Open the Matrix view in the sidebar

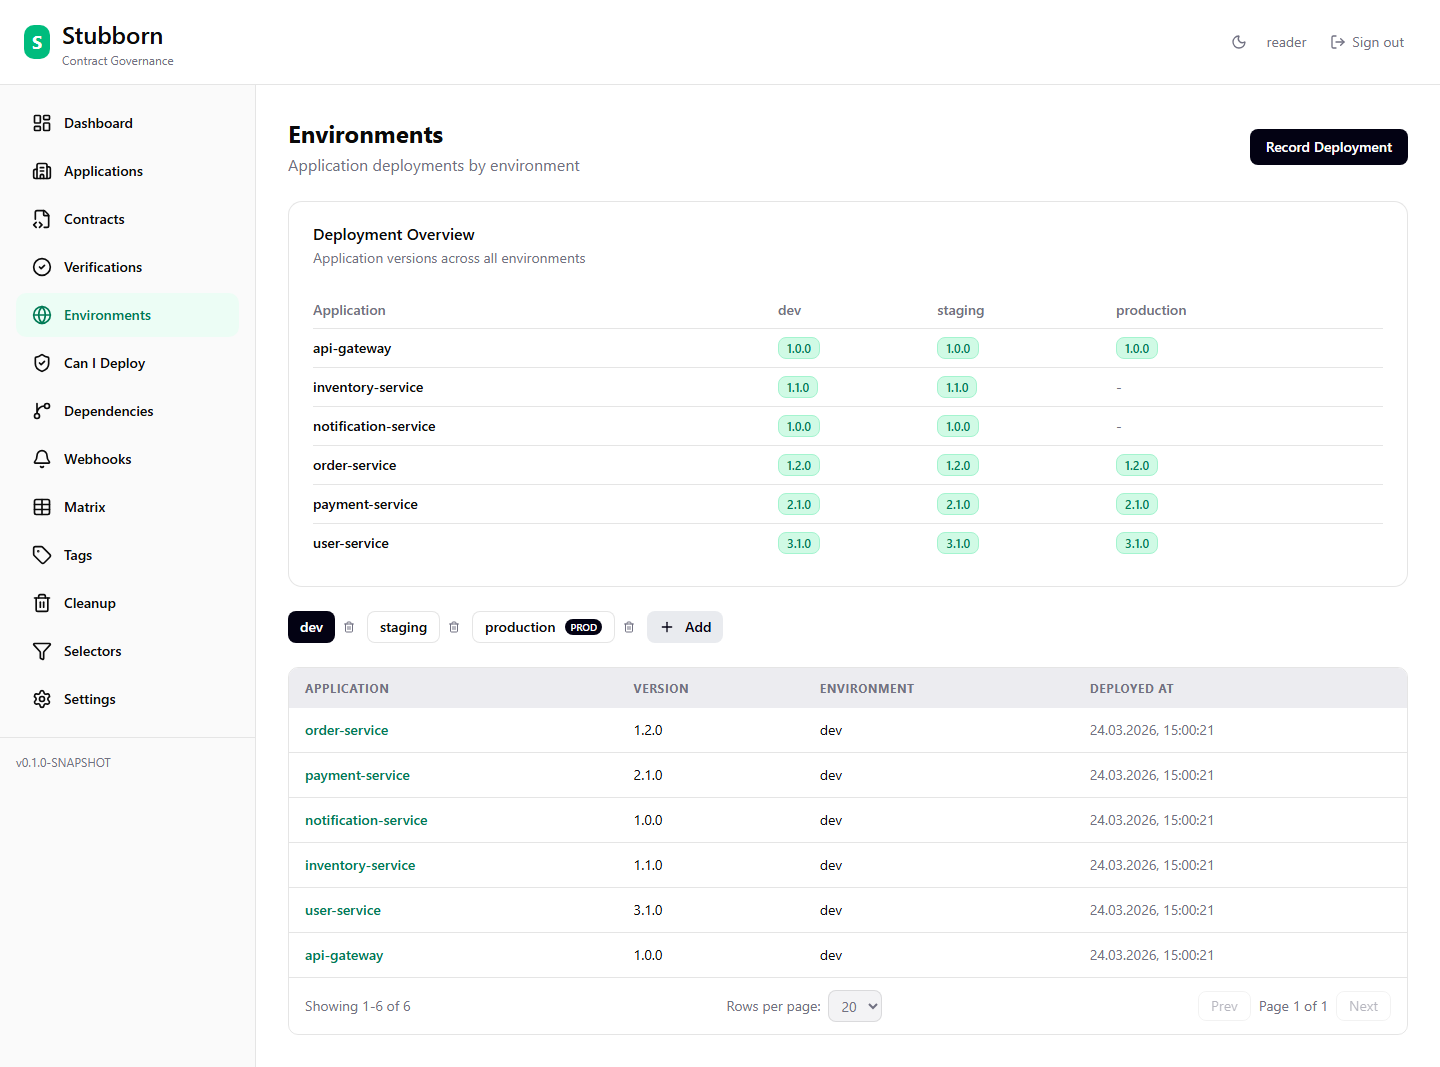tap(84, 507)
